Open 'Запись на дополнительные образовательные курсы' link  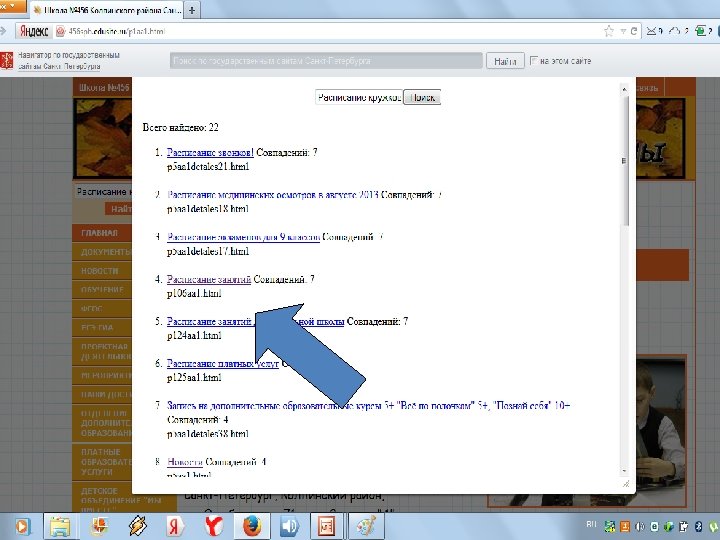point(368,405)
